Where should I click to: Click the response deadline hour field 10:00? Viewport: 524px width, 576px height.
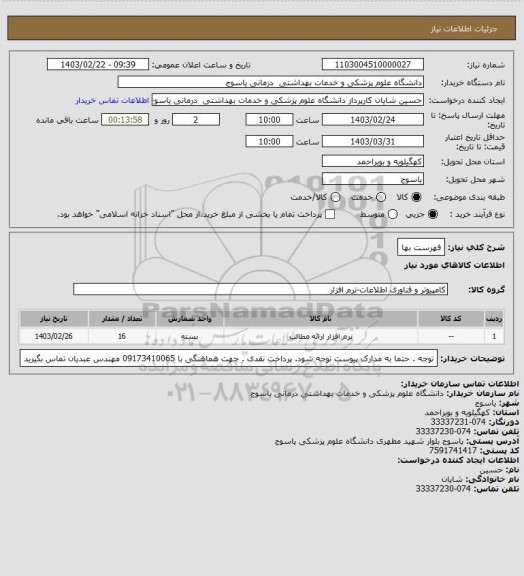click(269, 120)
